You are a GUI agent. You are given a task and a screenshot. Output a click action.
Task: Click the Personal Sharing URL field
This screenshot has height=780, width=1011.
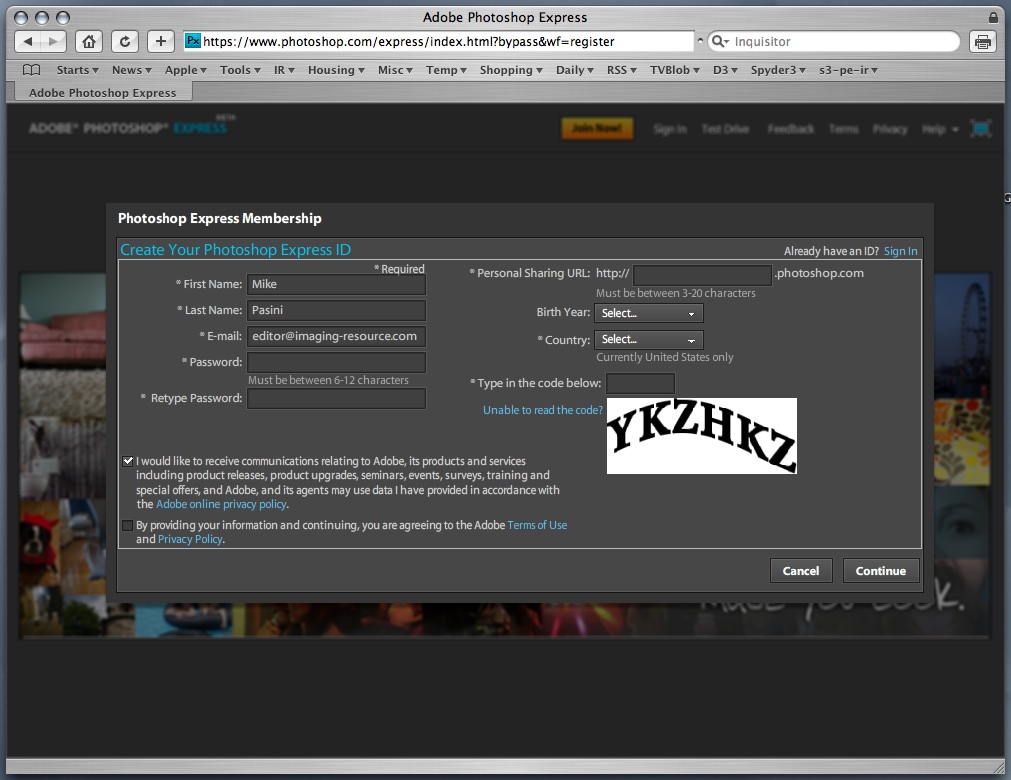coord(702,274)
